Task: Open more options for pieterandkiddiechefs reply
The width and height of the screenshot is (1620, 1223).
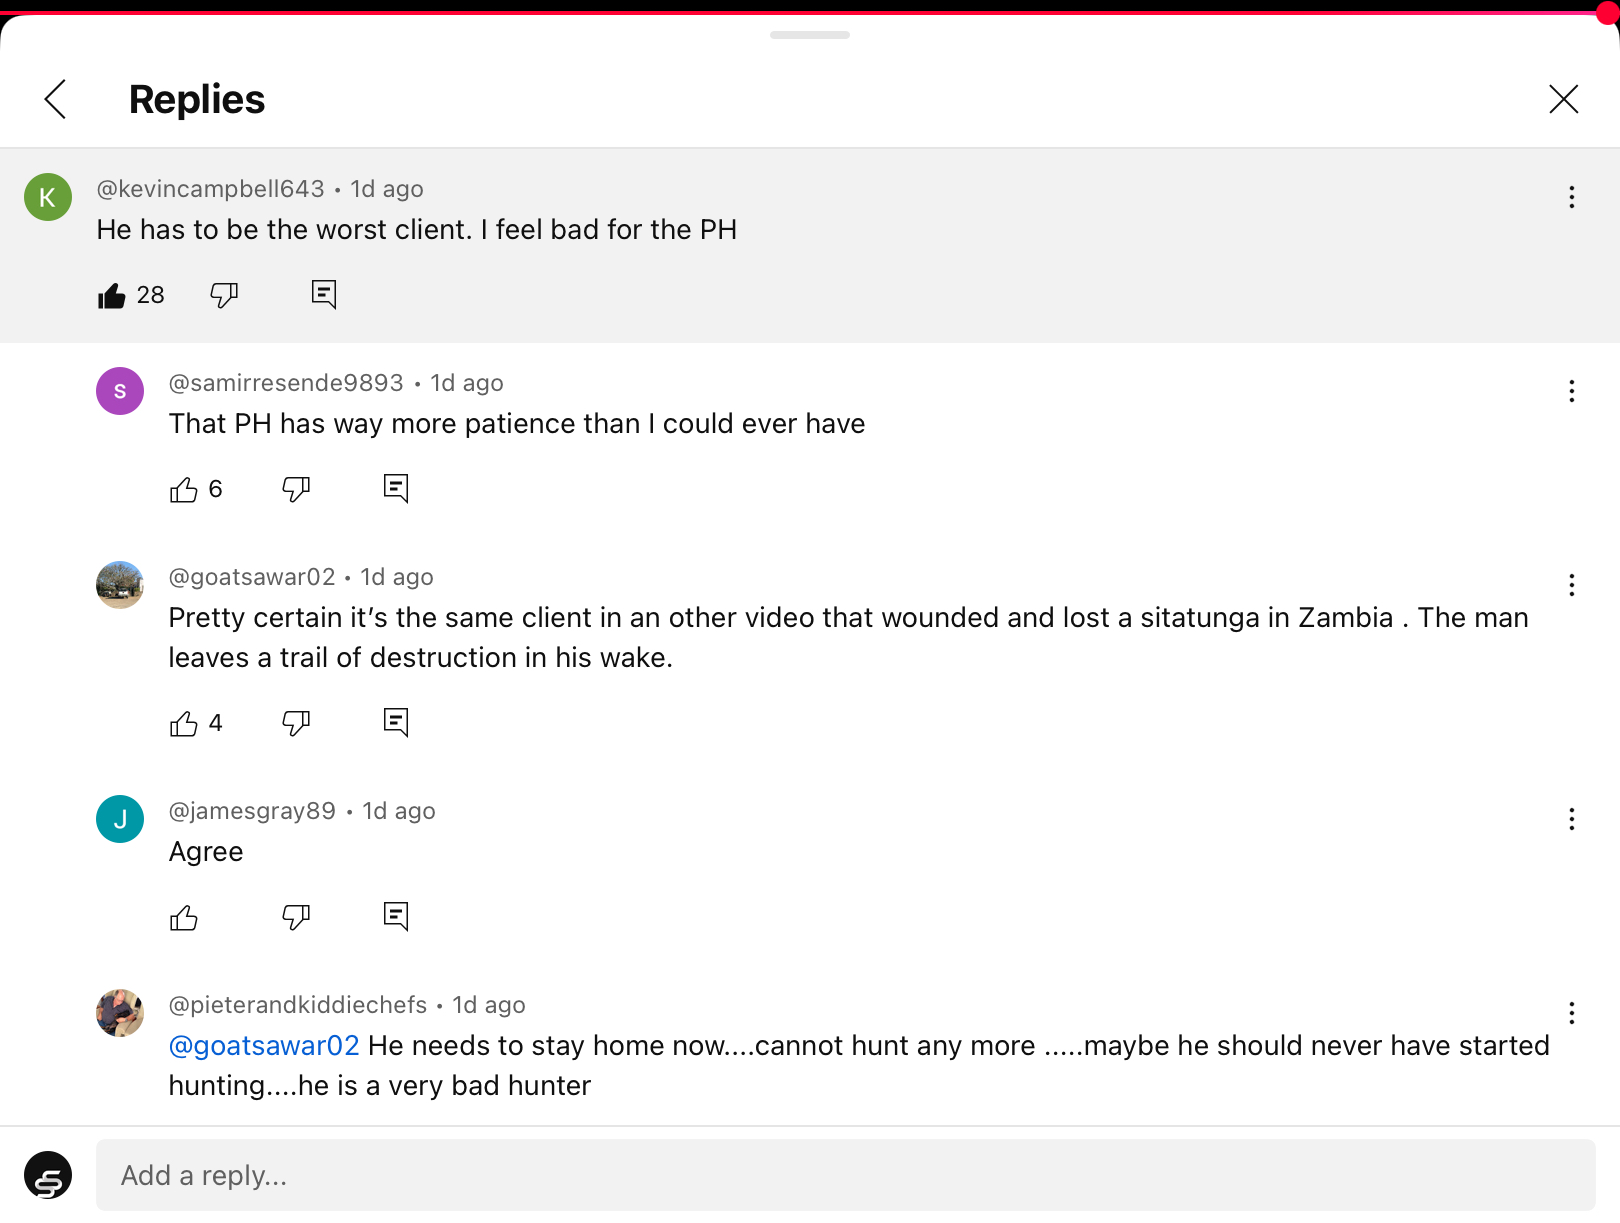Action: 1571,1013
